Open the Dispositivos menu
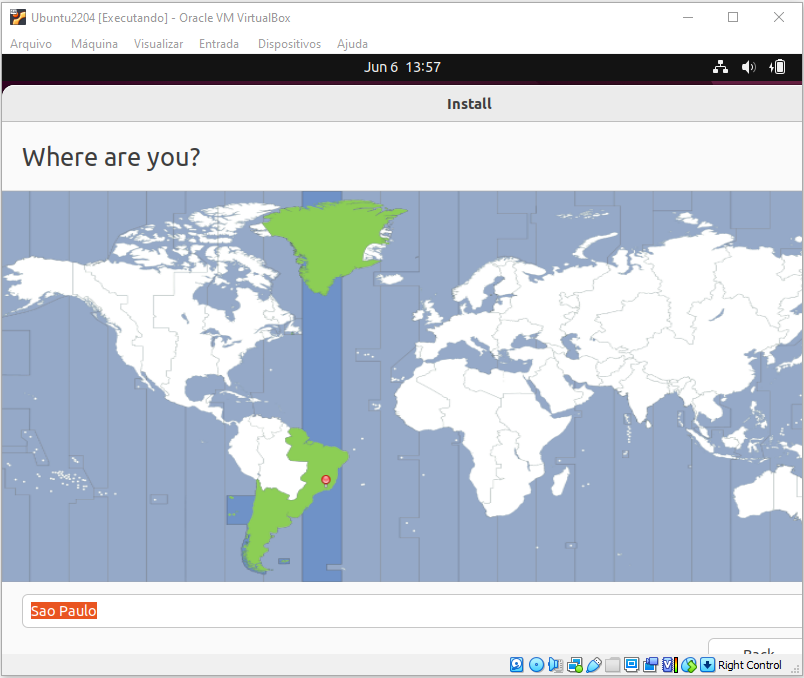The image size is (804, 678). (x=289, y=44)
